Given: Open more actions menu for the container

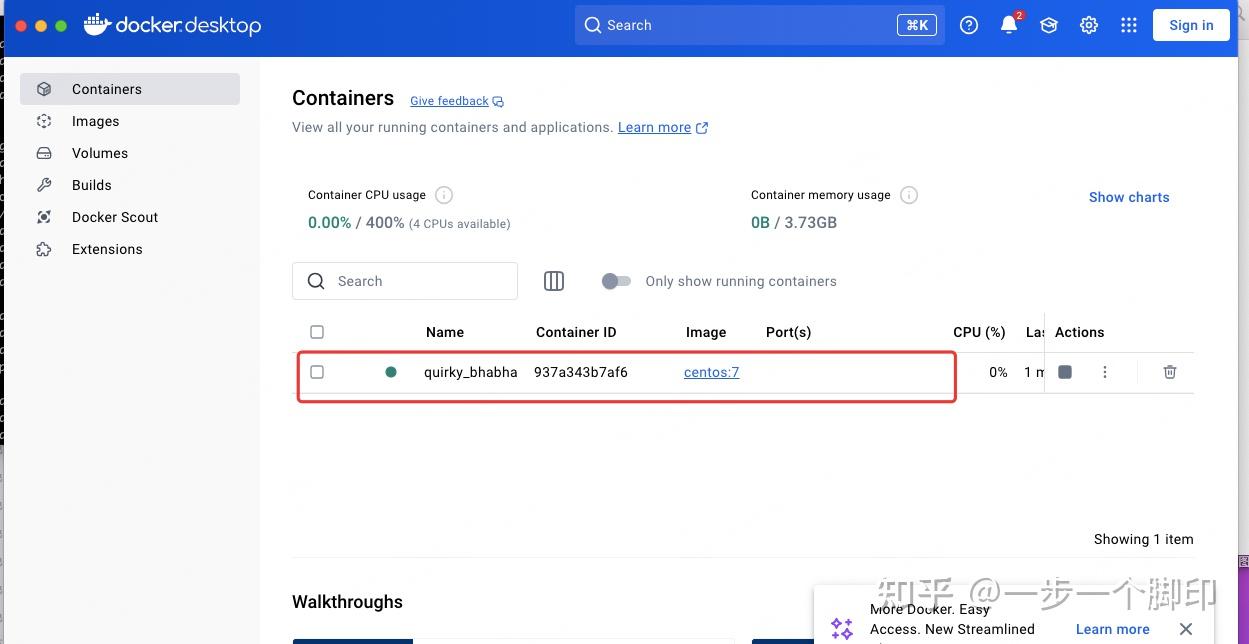Looking at the screenshot, I should (1104, 371).
